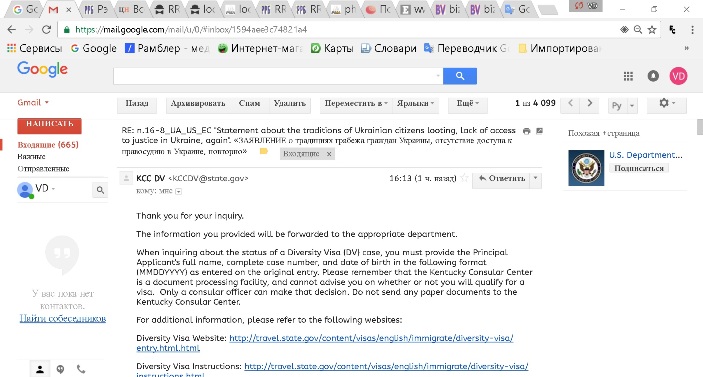The width and height of the screenshot is (703, 377).
Task: Open search options arrow in search box
Action: click(438, 76)
